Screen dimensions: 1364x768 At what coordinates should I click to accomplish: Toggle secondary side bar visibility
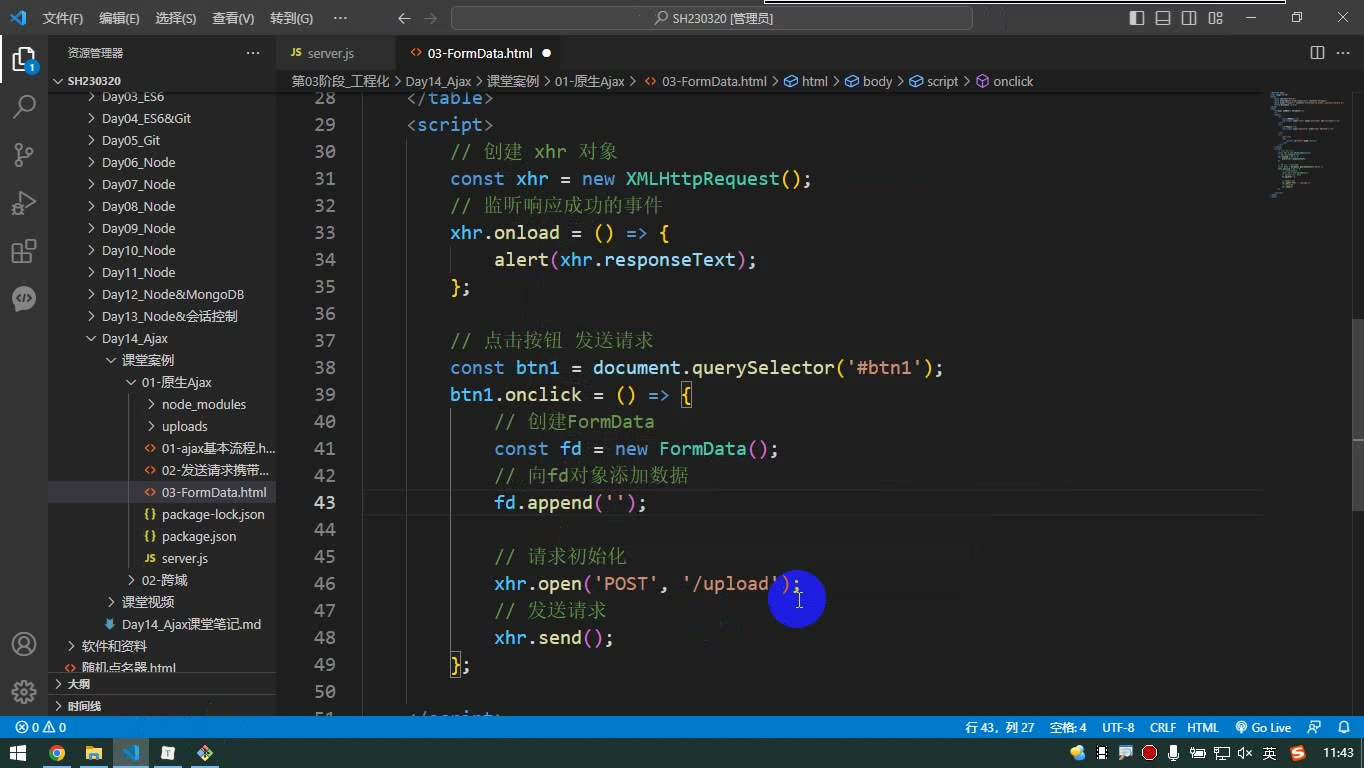click(1189, 18)
